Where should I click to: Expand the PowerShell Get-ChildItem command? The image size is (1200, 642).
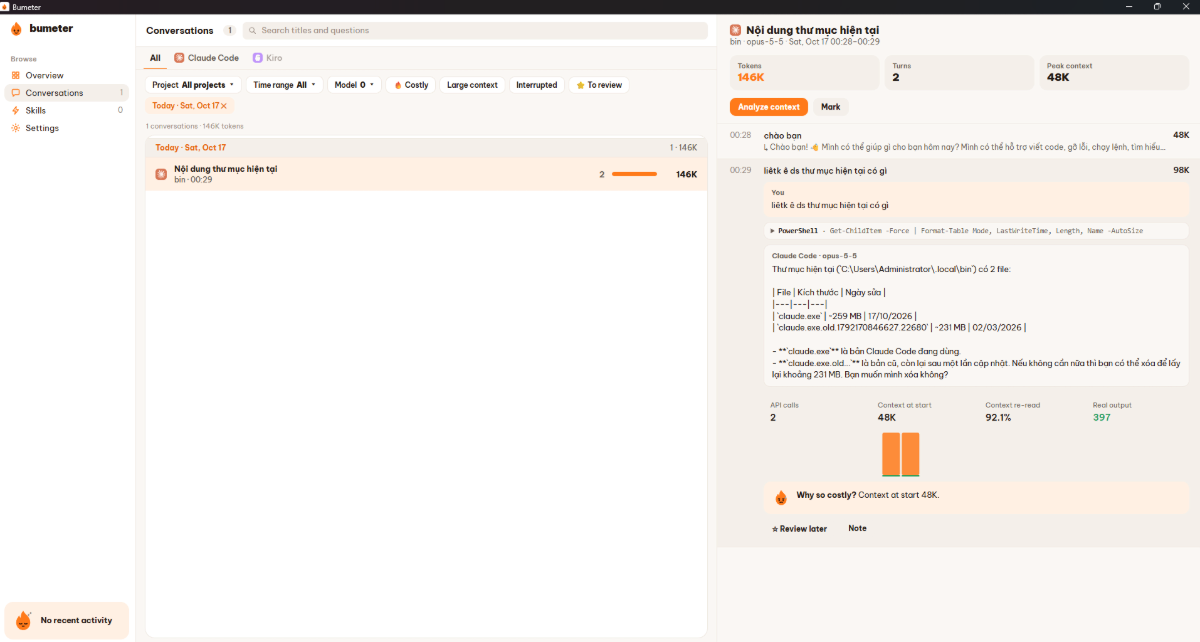tap(976, 230)
